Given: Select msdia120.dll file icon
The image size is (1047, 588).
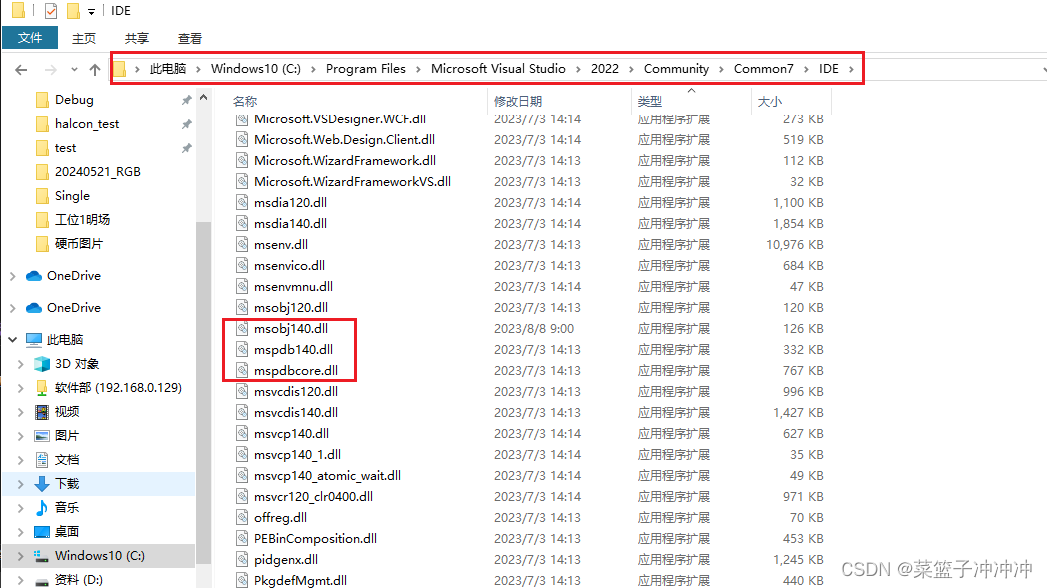Looking at the screenshot, I should click(242, 202).
